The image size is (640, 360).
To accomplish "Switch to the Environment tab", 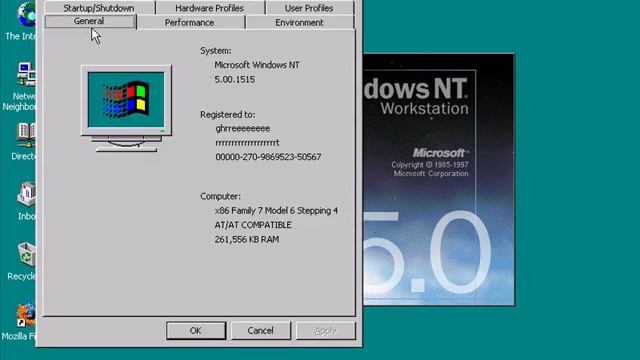I will pos(299,22).
